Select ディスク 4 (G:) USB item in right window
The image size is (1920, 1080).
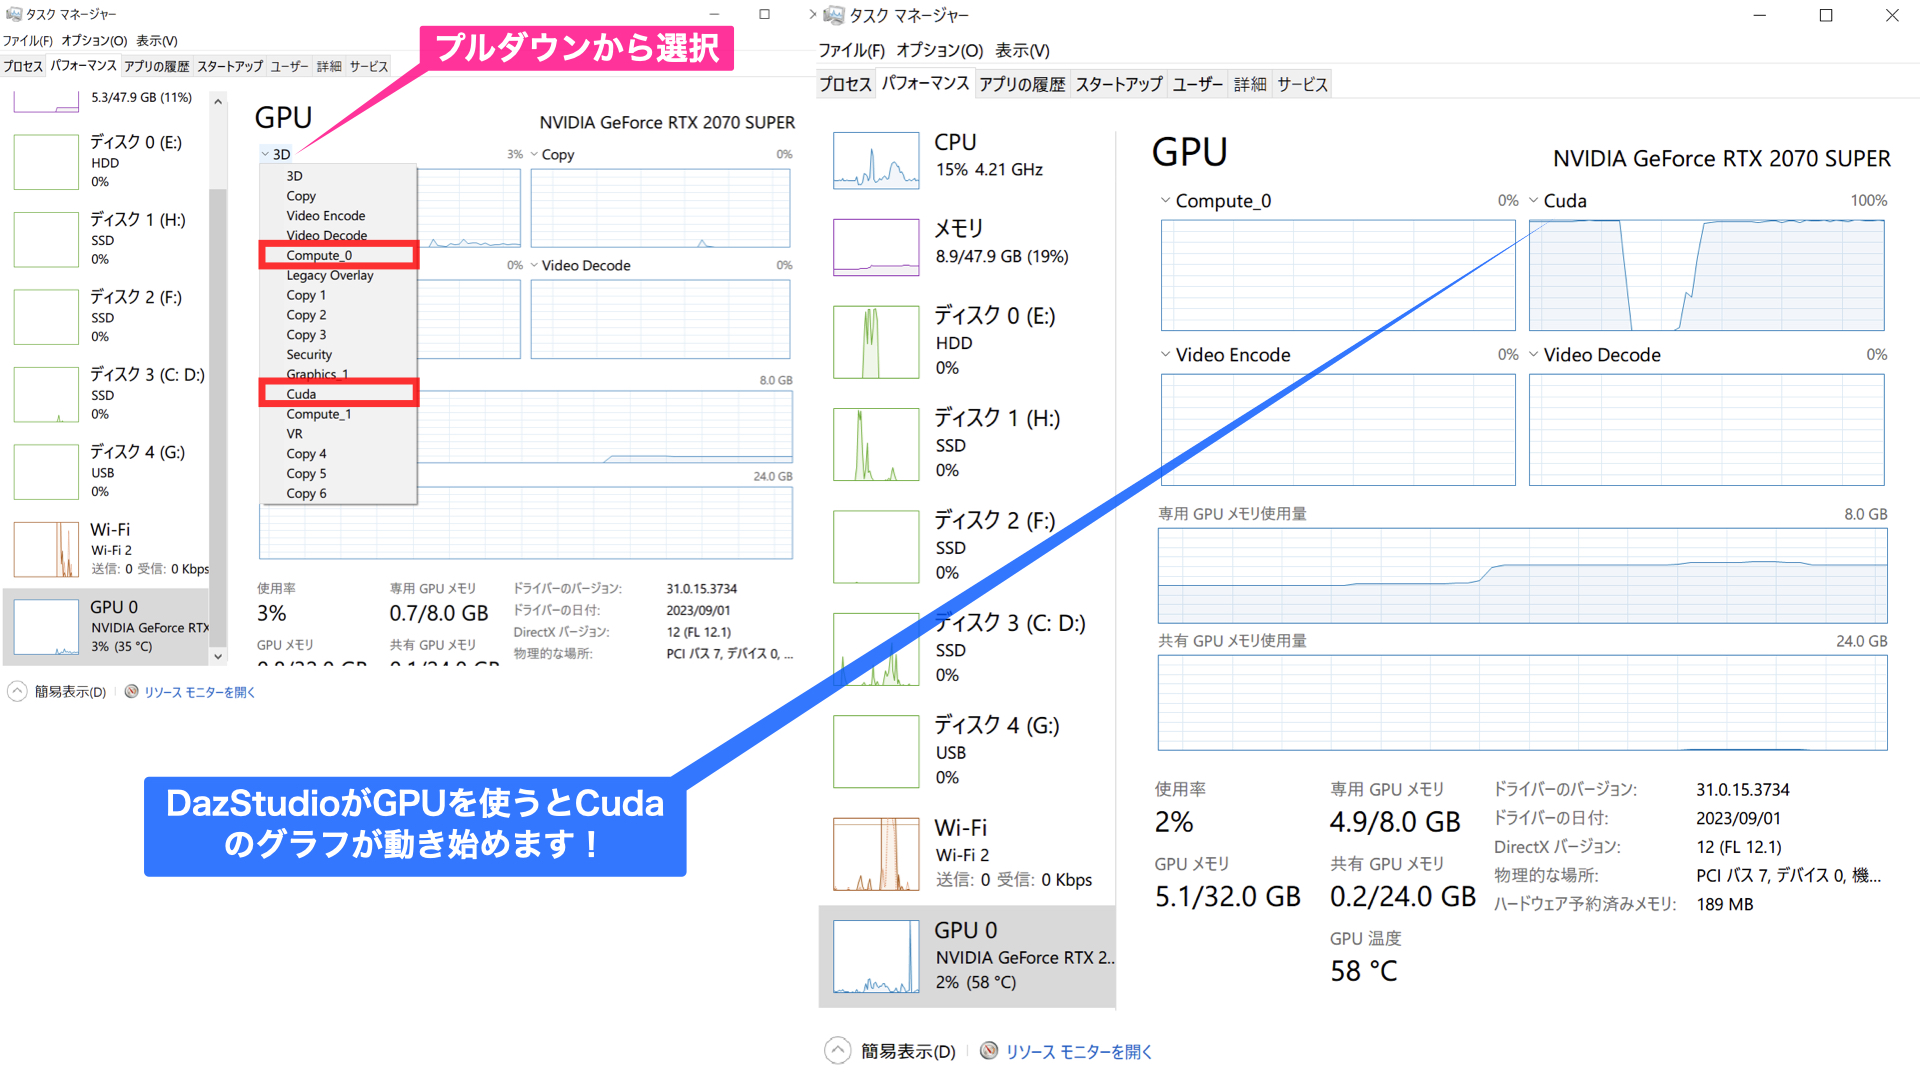pyautogui.click(x=966, y=751)
